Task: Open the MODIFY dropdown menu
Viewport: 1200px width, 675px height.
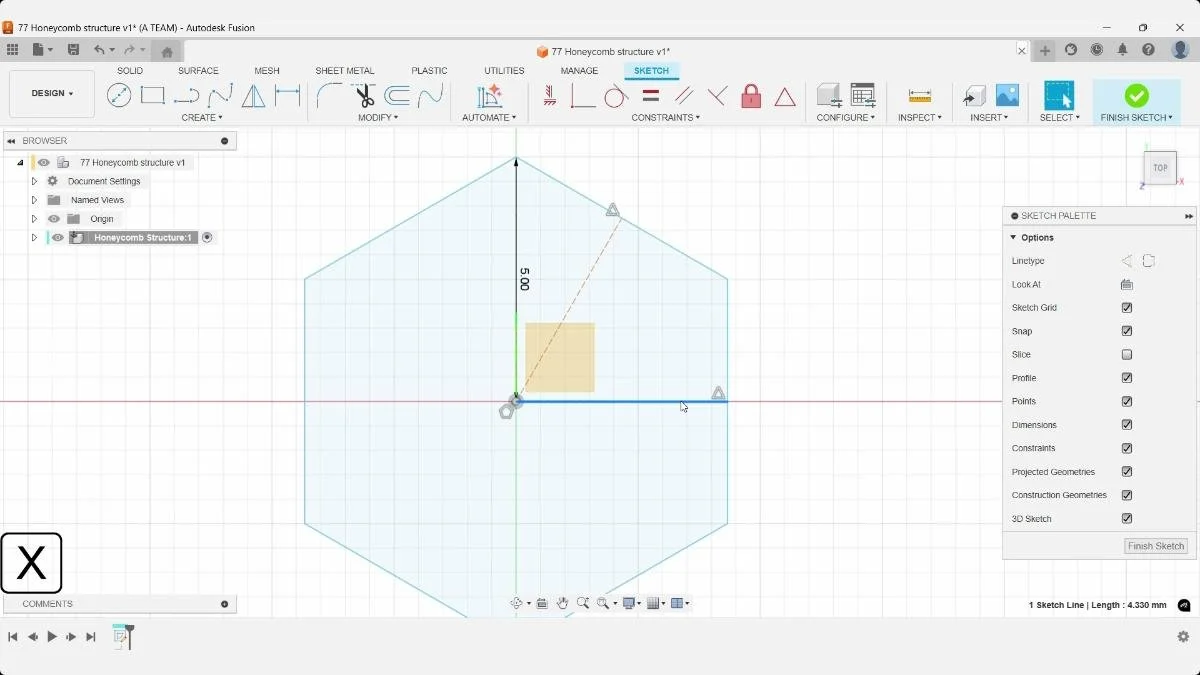Action: 378,118
